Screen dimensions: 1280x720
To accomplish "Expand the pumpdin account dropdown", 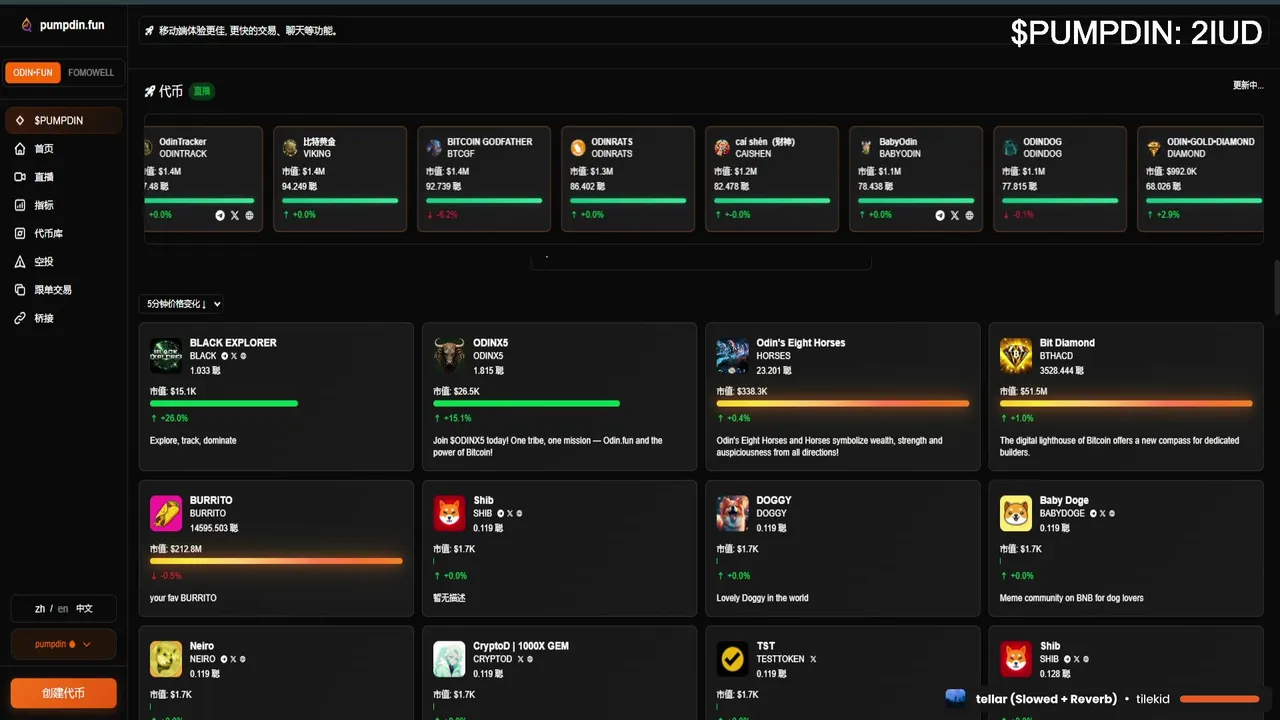I will click(x=63, y=645).
